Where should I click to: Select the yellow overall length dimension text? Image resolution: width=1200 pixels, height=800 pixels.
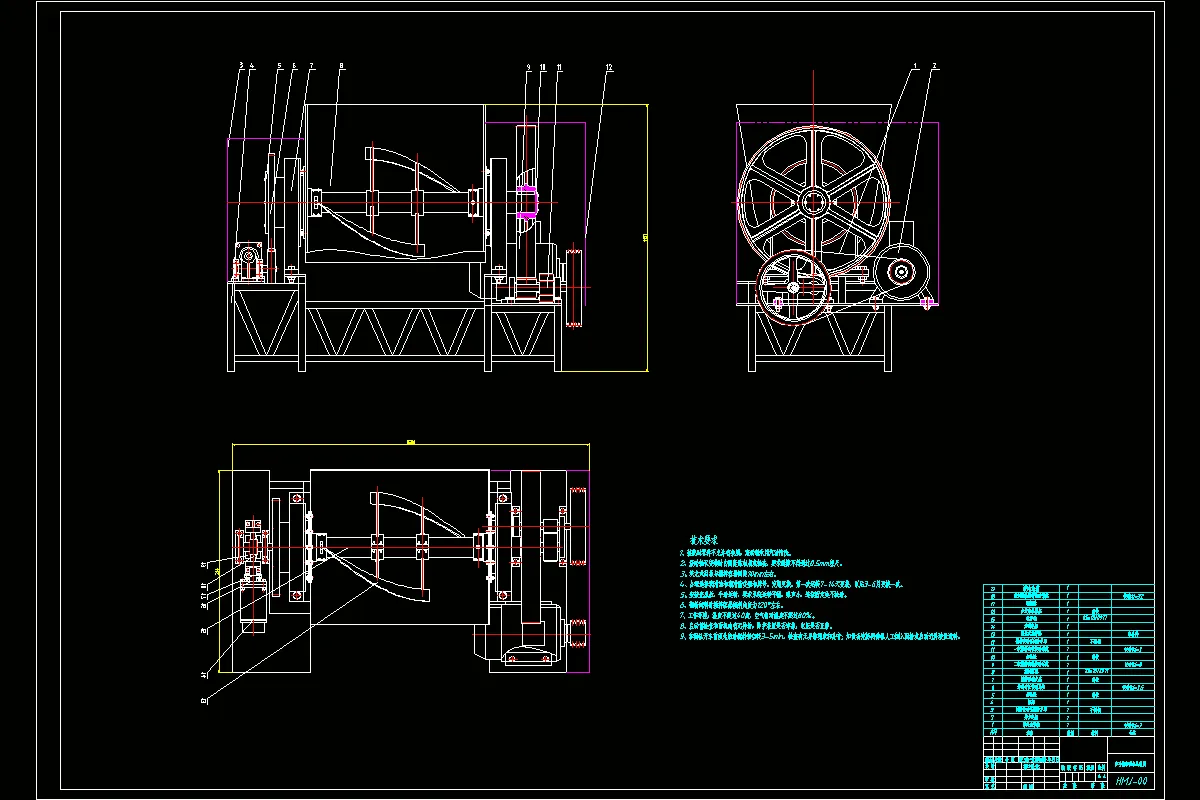410,441
